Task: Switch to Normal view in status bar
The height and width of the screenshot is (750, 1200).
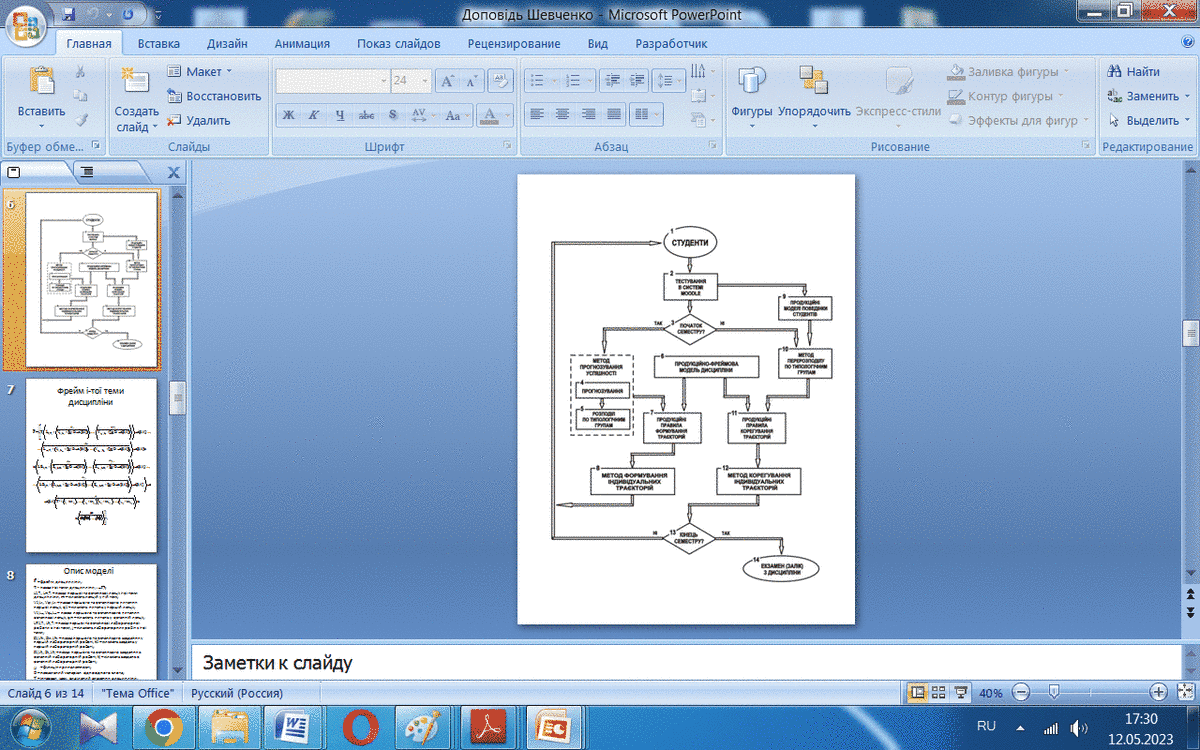Action: [x=917, y=692]
